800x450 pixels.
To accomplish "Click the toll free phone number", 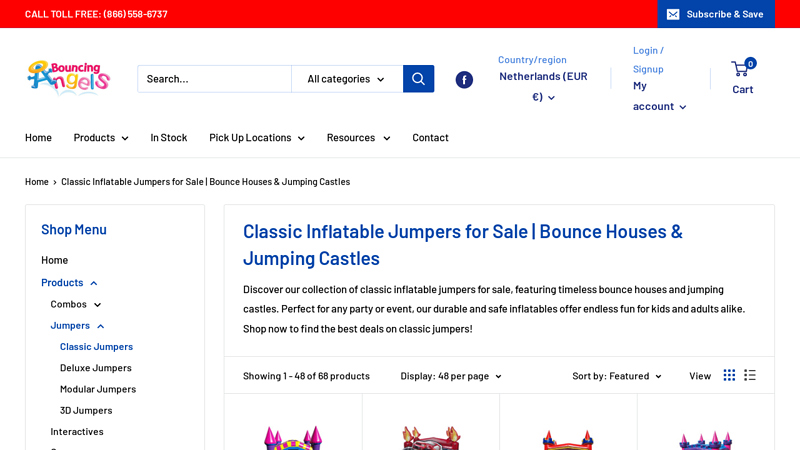I will click(x=135, y=14).
